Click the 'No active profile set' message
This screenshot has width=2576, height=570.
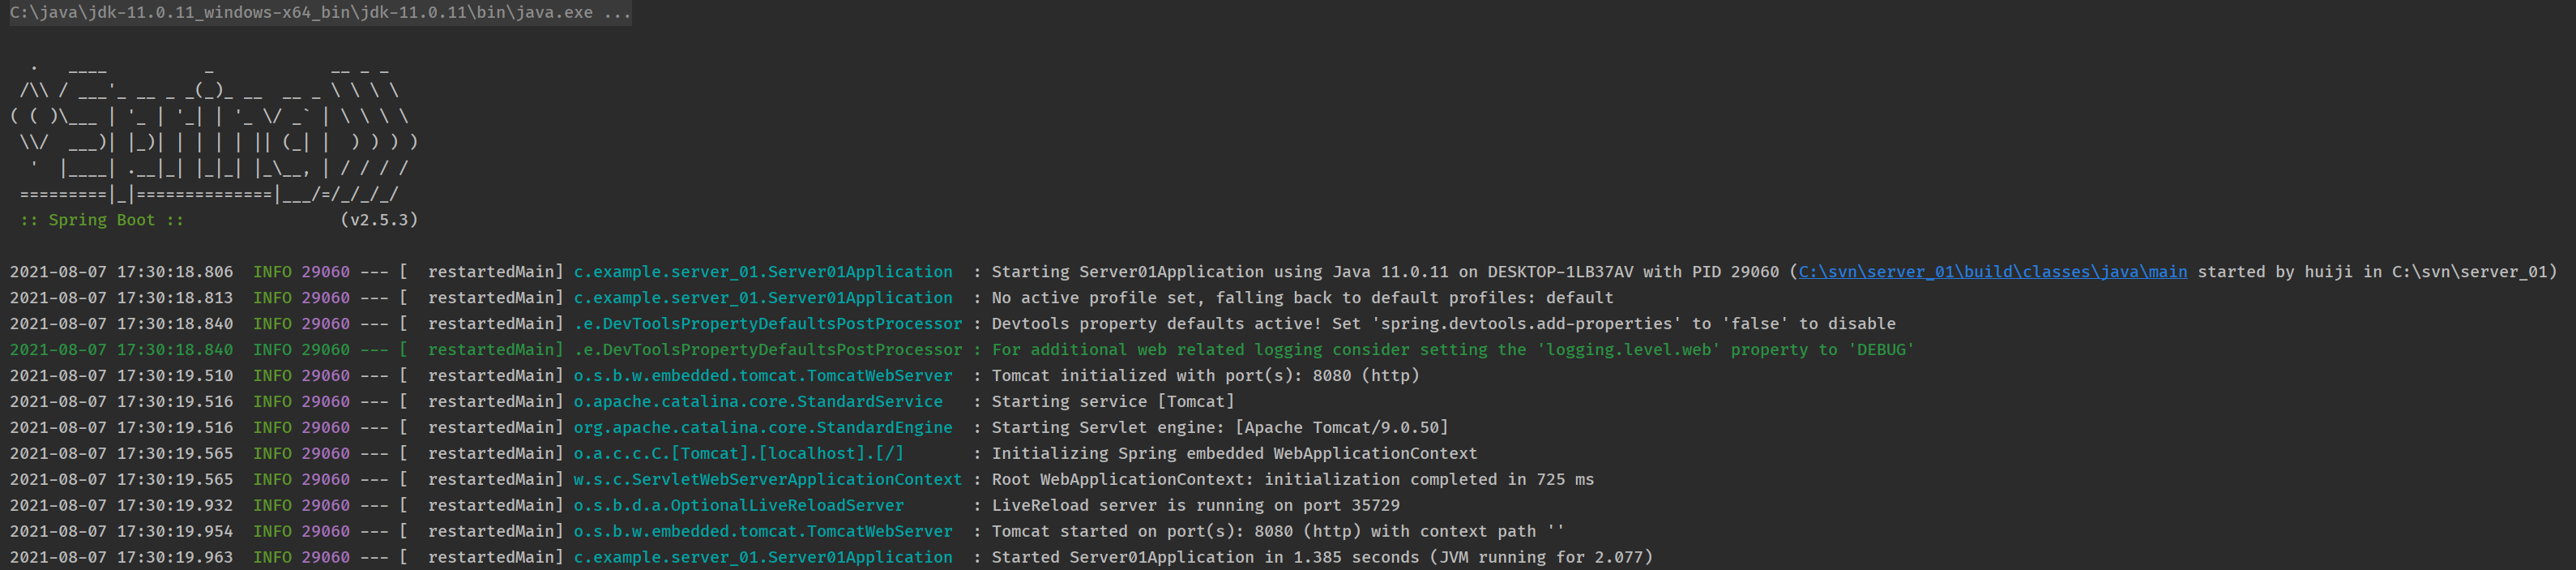tap(1302, 298)
